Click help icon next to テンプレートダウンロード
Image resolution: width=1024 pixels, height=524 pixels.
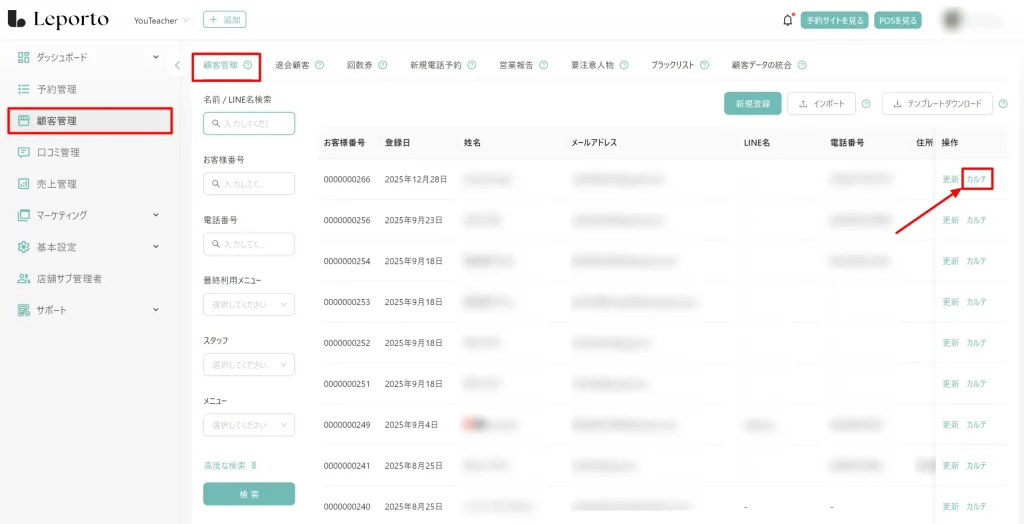[x=1002, y=103]
